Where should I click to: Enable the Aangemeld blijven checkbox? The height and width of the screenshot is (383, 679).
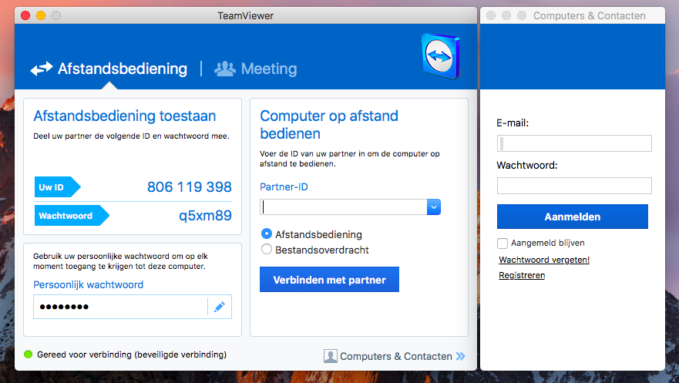click(502, 243)
